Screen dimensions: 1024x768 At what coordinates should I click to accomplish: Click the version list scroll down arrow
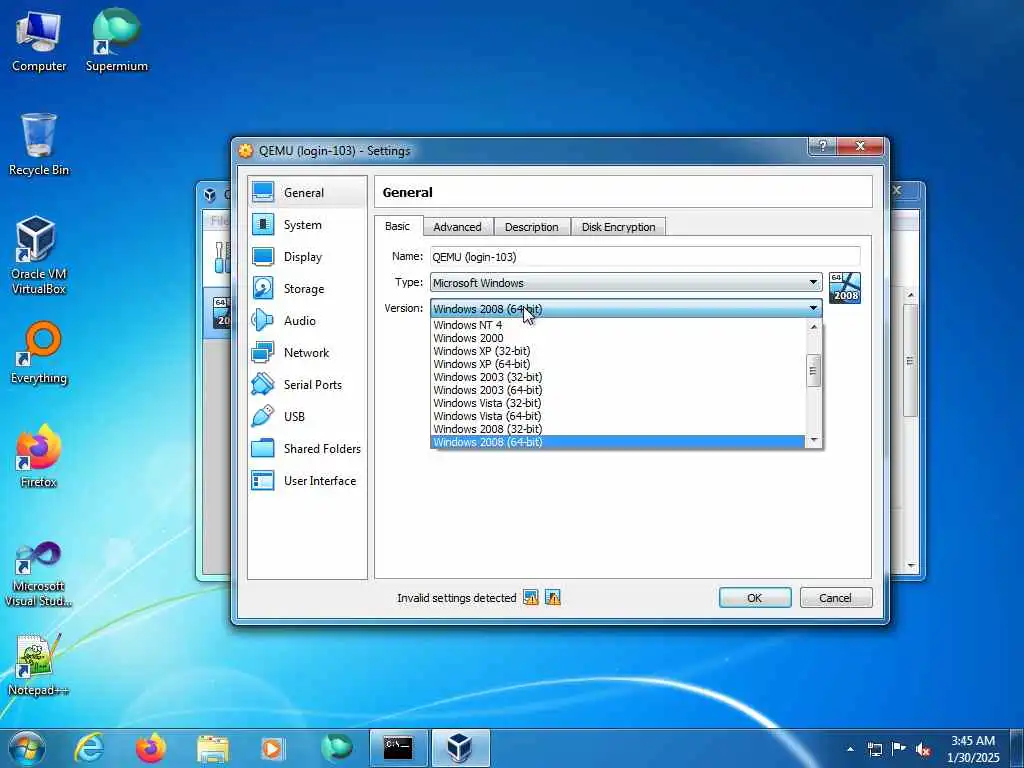coord(814,441)
